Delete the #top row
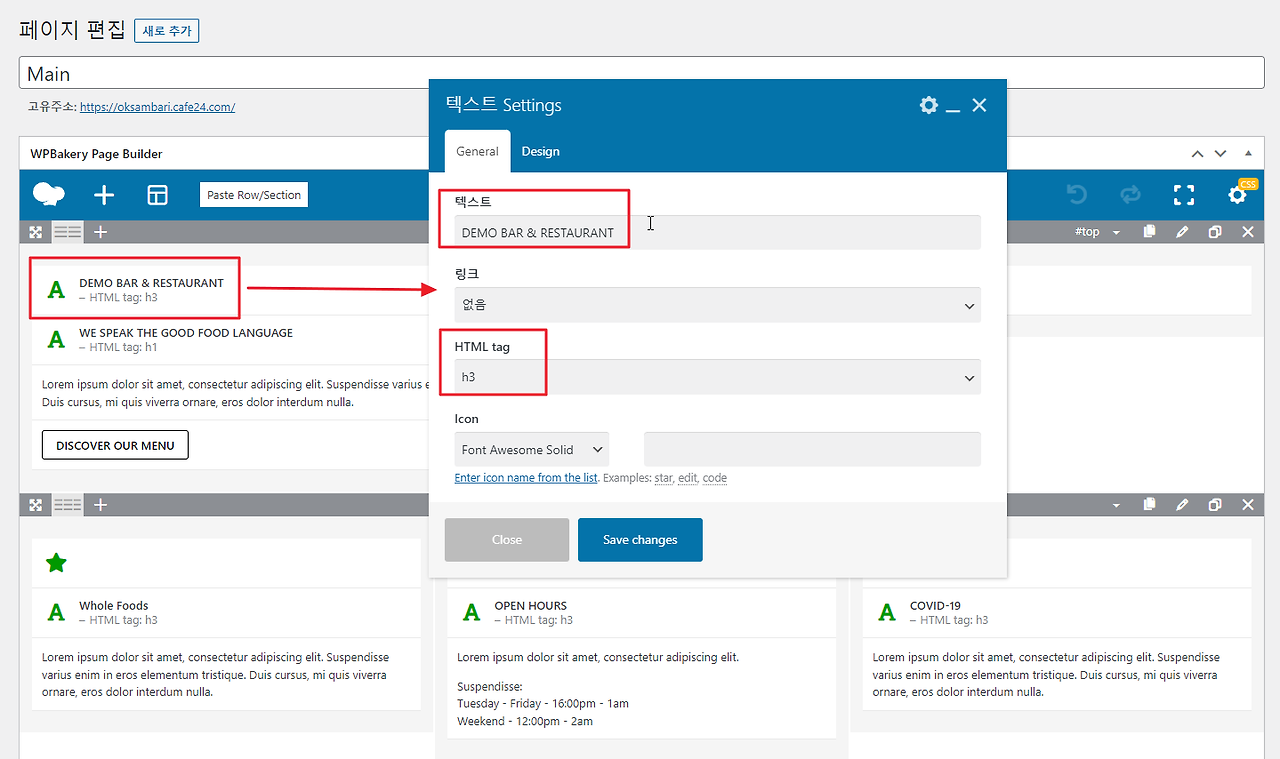Screen dimensions: 1280x759 pyautogui.click(x=1248, y=232)
